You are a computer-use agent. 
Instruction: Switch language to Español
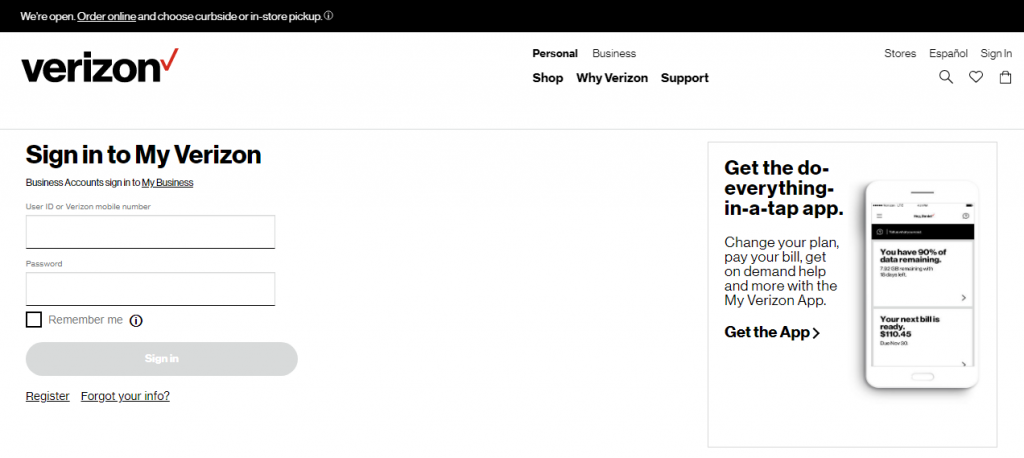tap(948, 53)
